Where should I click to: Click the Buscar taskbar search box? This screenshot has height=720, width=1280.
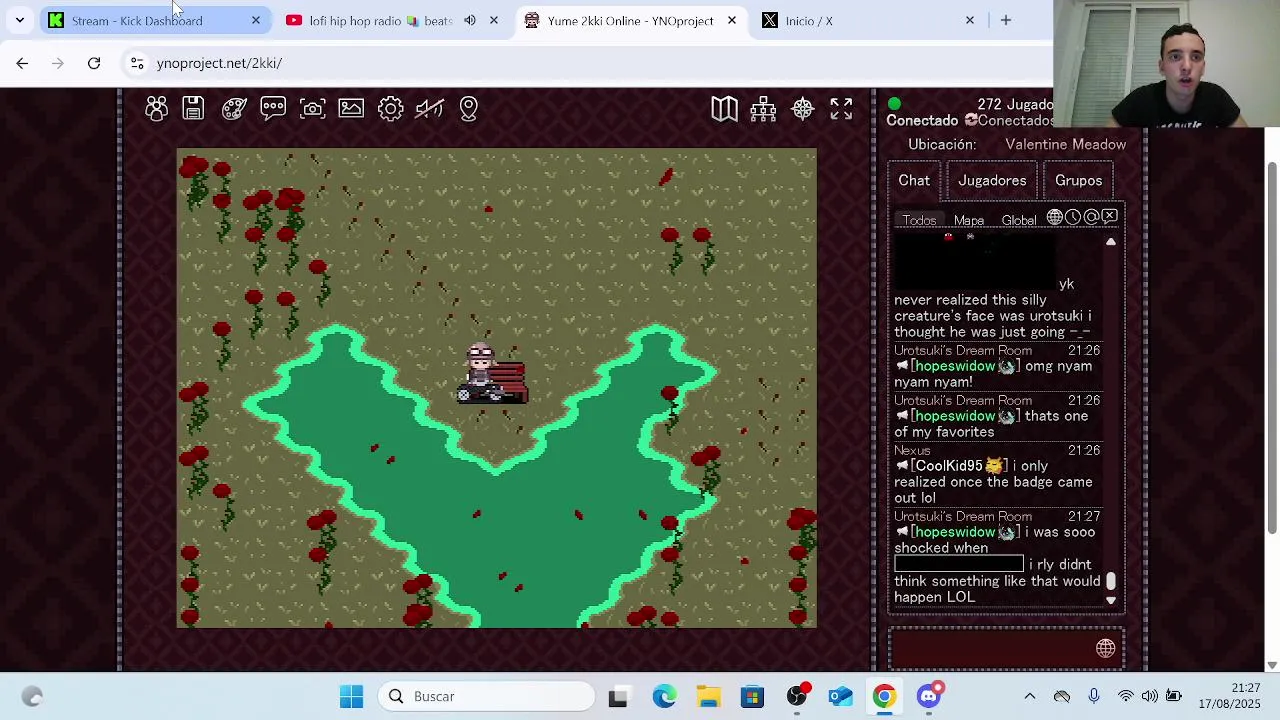[x=486, y=697]
